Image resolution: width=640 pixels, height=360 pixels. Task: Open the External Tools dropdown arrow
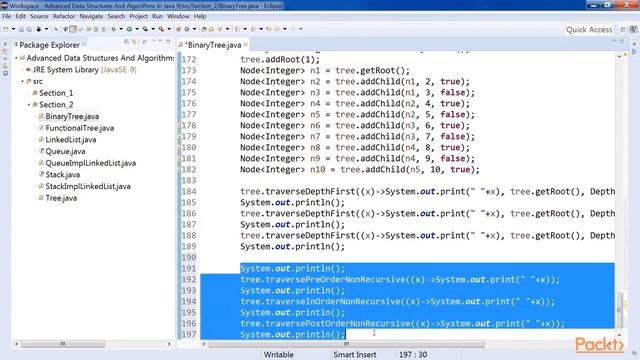tap(169, 29)
